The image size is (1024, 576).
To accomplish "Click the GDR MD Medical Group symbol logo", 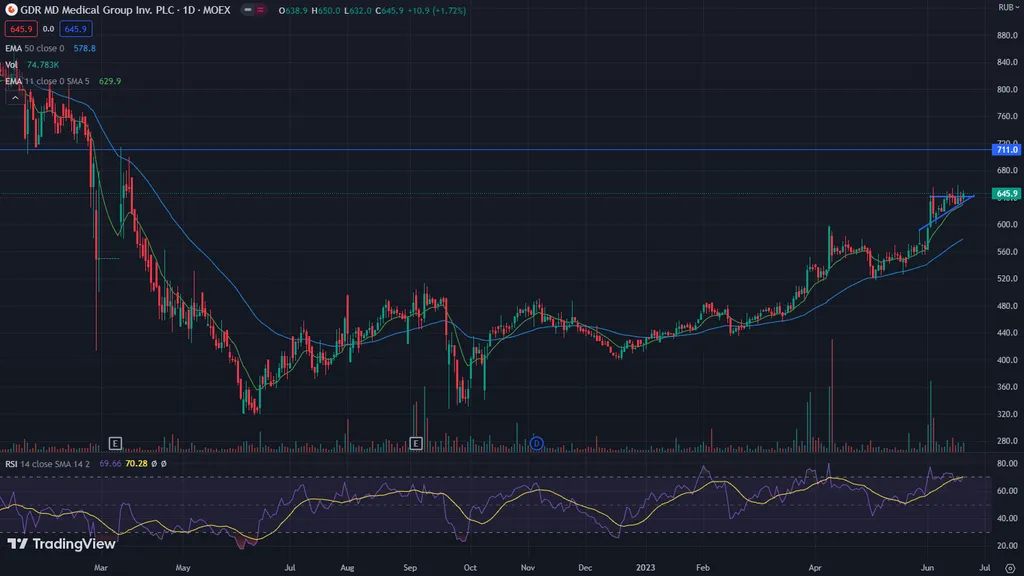I will 11,10.
